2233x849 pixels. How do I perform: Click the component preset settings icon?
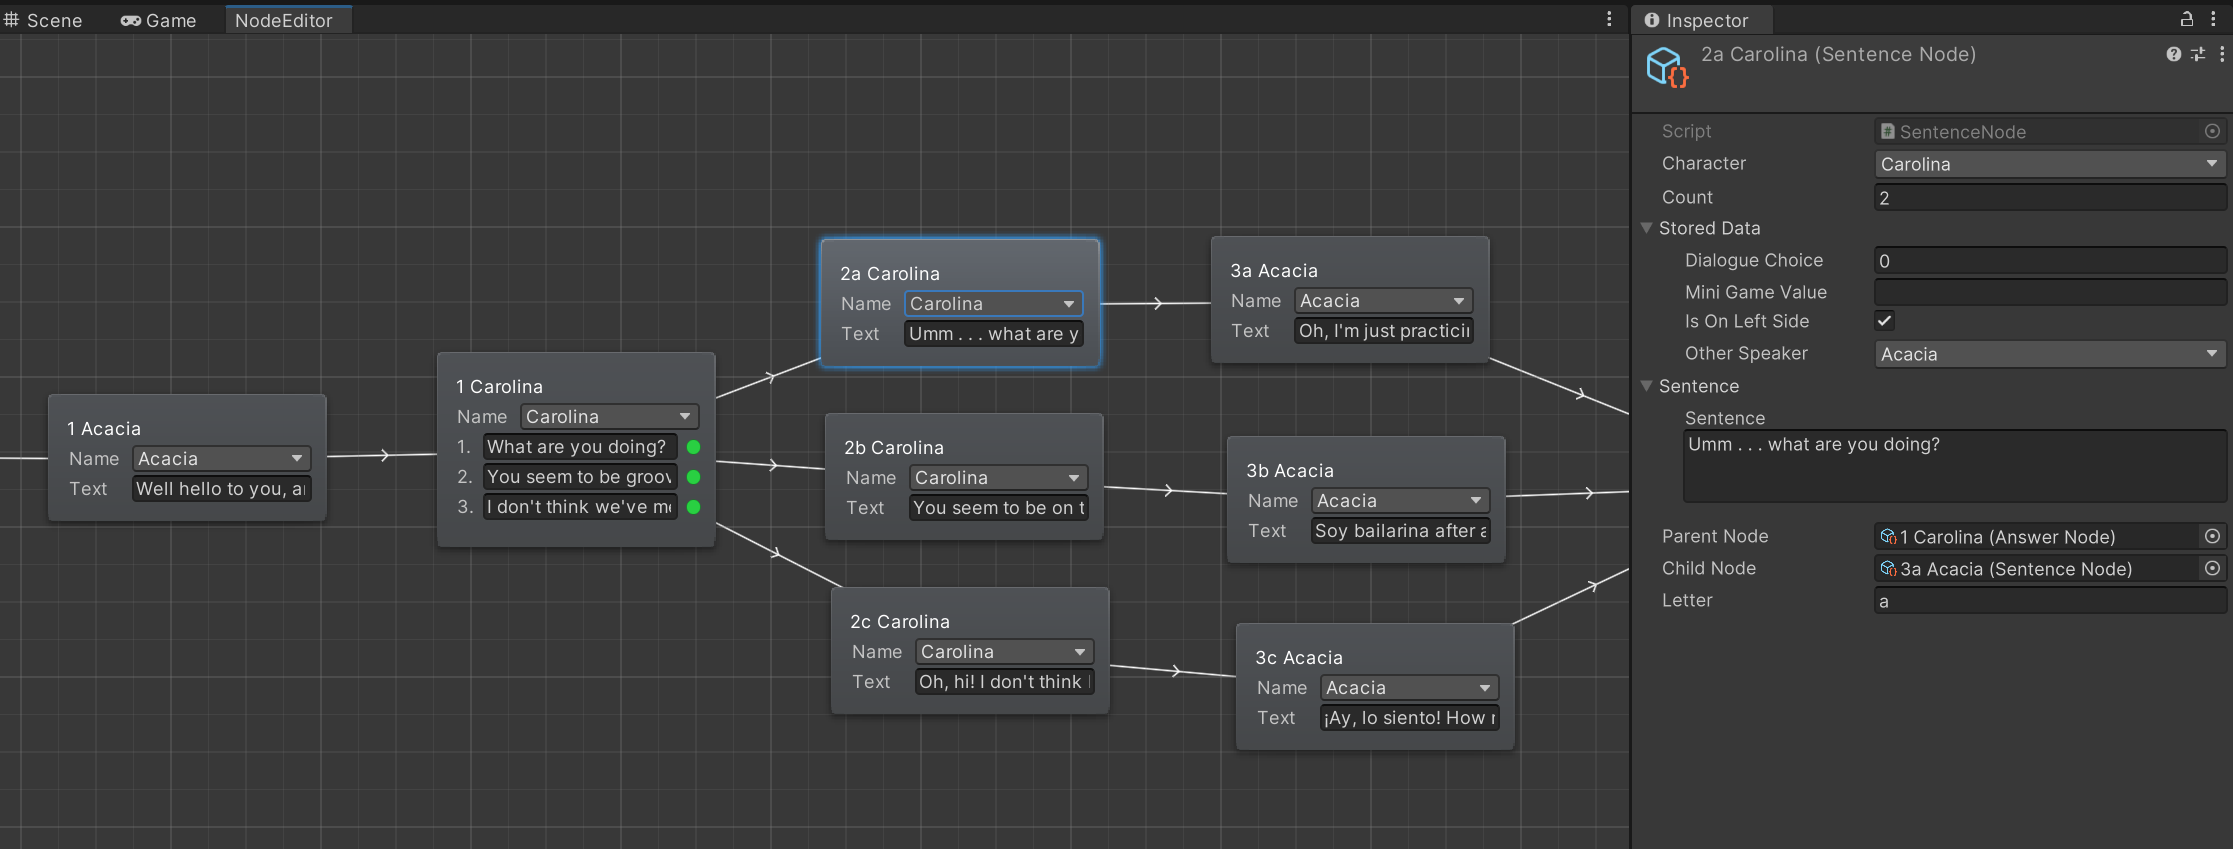[x=2197, y=55]
